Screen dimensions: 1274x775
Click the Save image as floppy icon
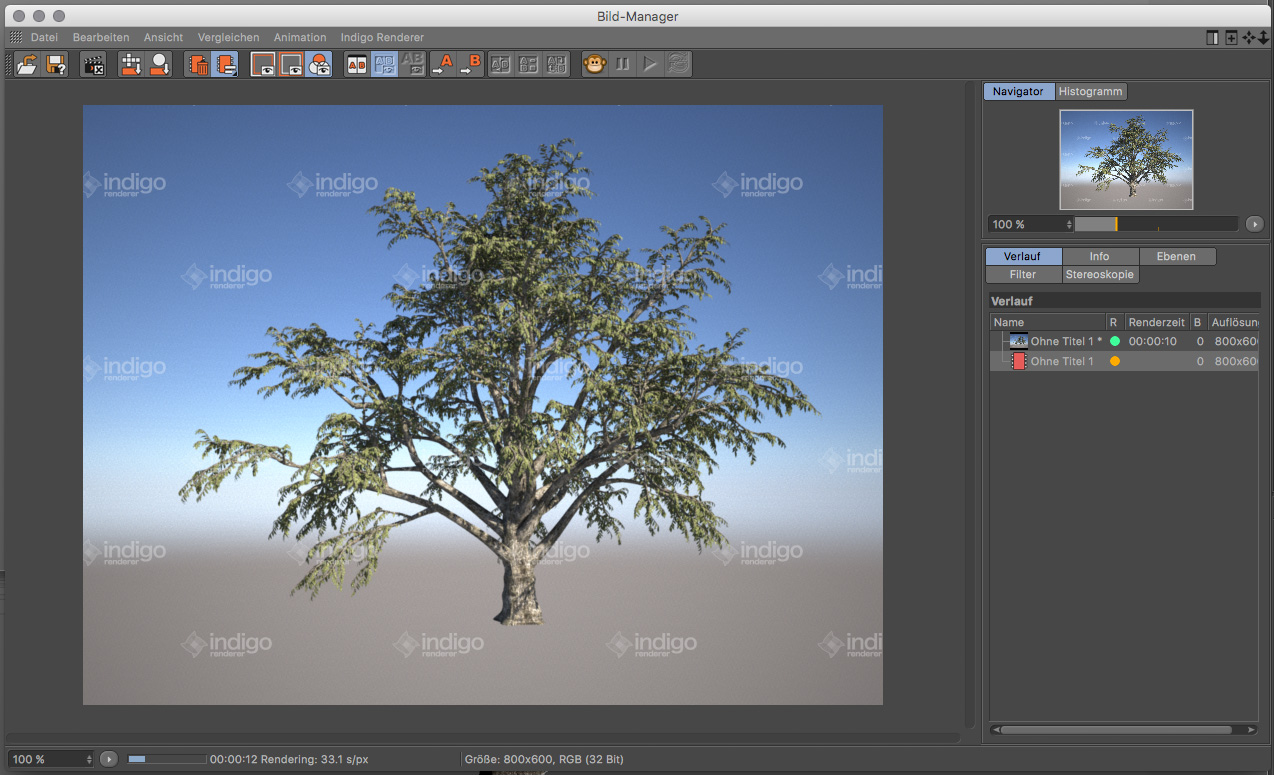click(56, 65)
